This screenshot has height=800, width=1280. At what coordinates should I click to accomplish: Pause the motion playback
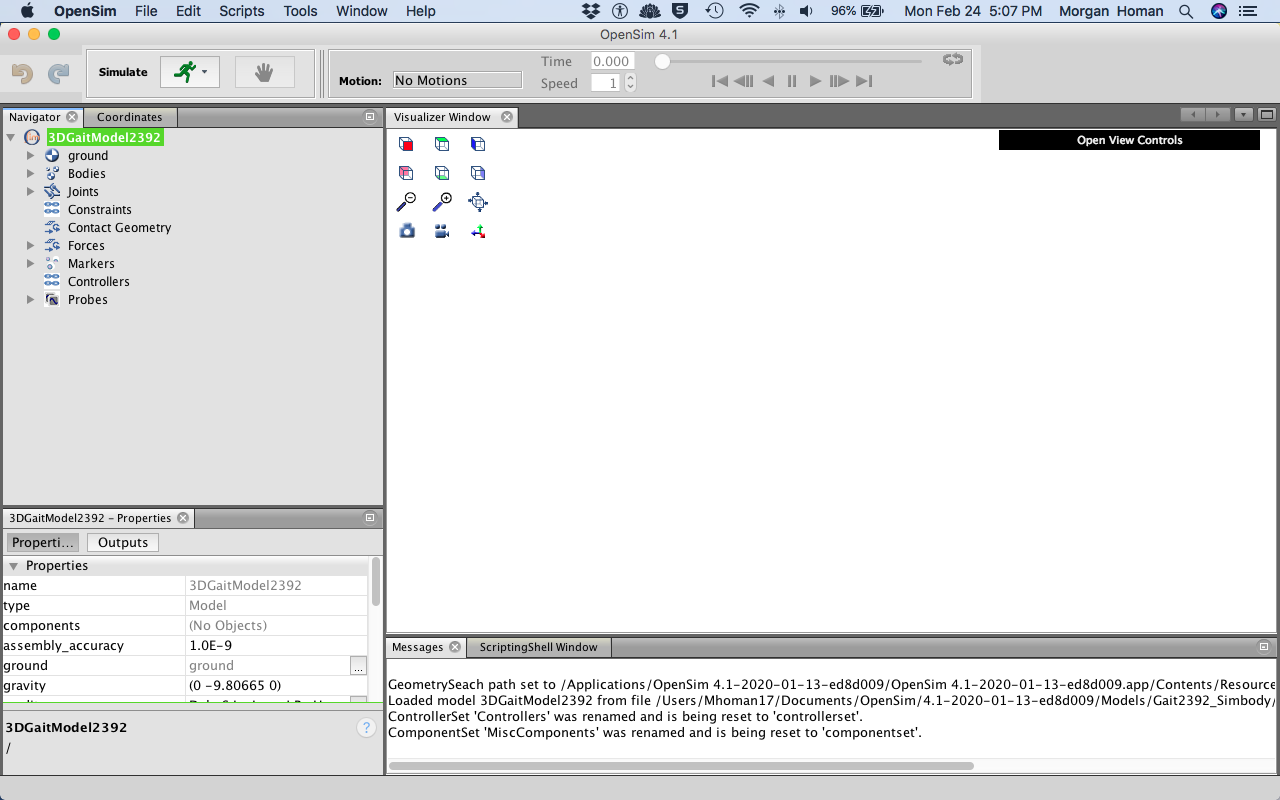click(x=792, y=81)
